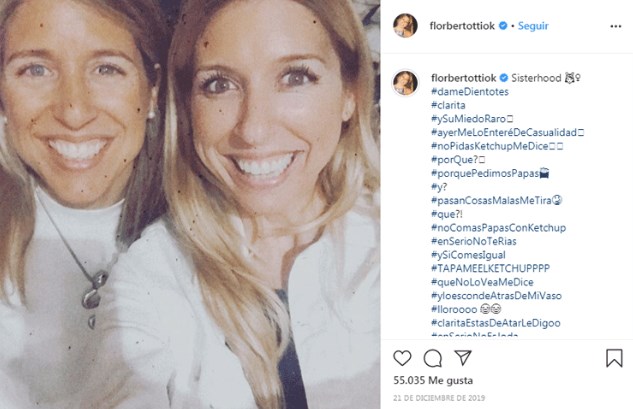Viewport: 633px width, 409px height.
Task: Click the profile avatar in the post header
Action: 405,25
